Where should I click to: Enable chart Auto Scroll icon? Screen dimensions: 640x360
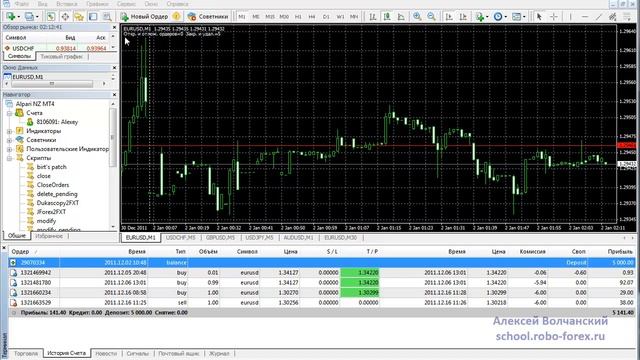(x=449, y=17)
